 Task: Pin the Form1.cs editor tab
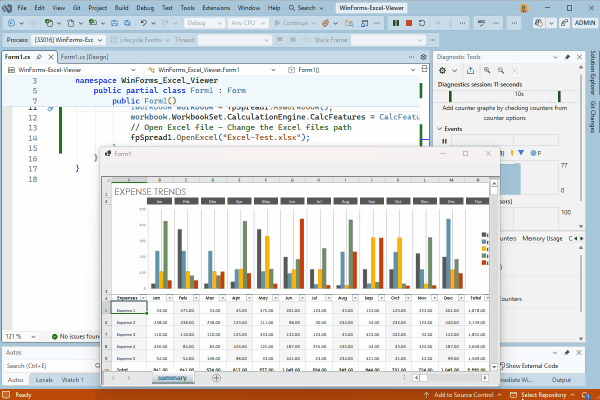click(x=39, y=57)
